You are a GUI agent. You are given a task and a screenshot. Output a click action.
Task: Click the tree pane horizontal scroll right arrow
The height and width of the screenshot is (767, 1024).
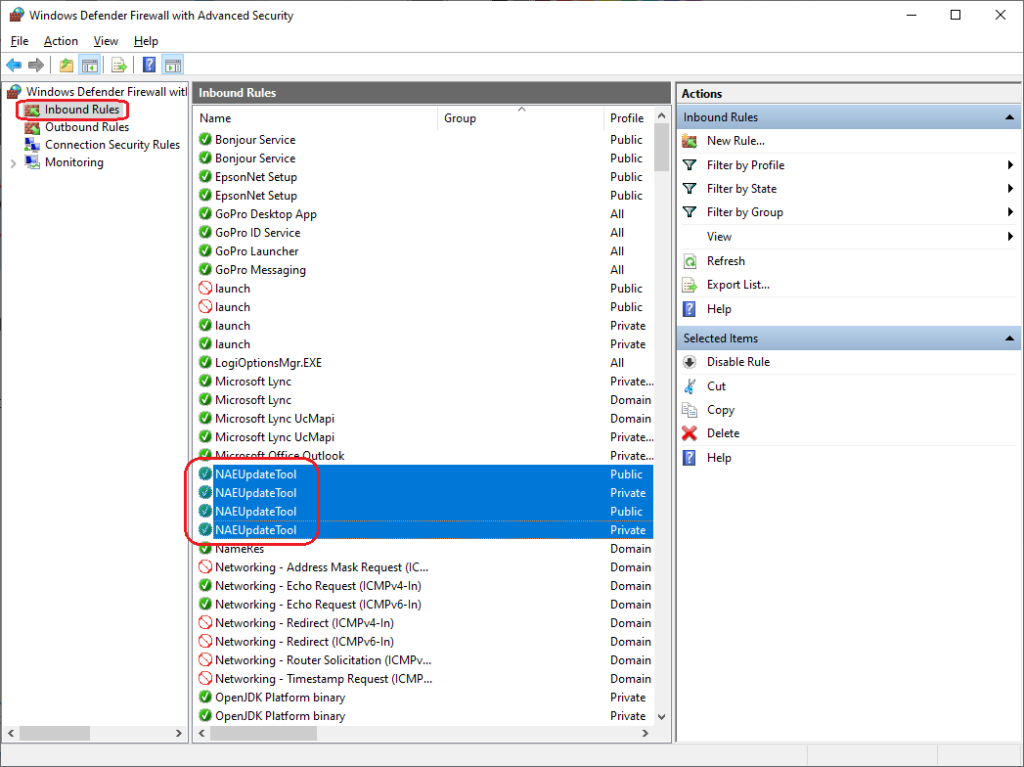[x=179, y=734]
